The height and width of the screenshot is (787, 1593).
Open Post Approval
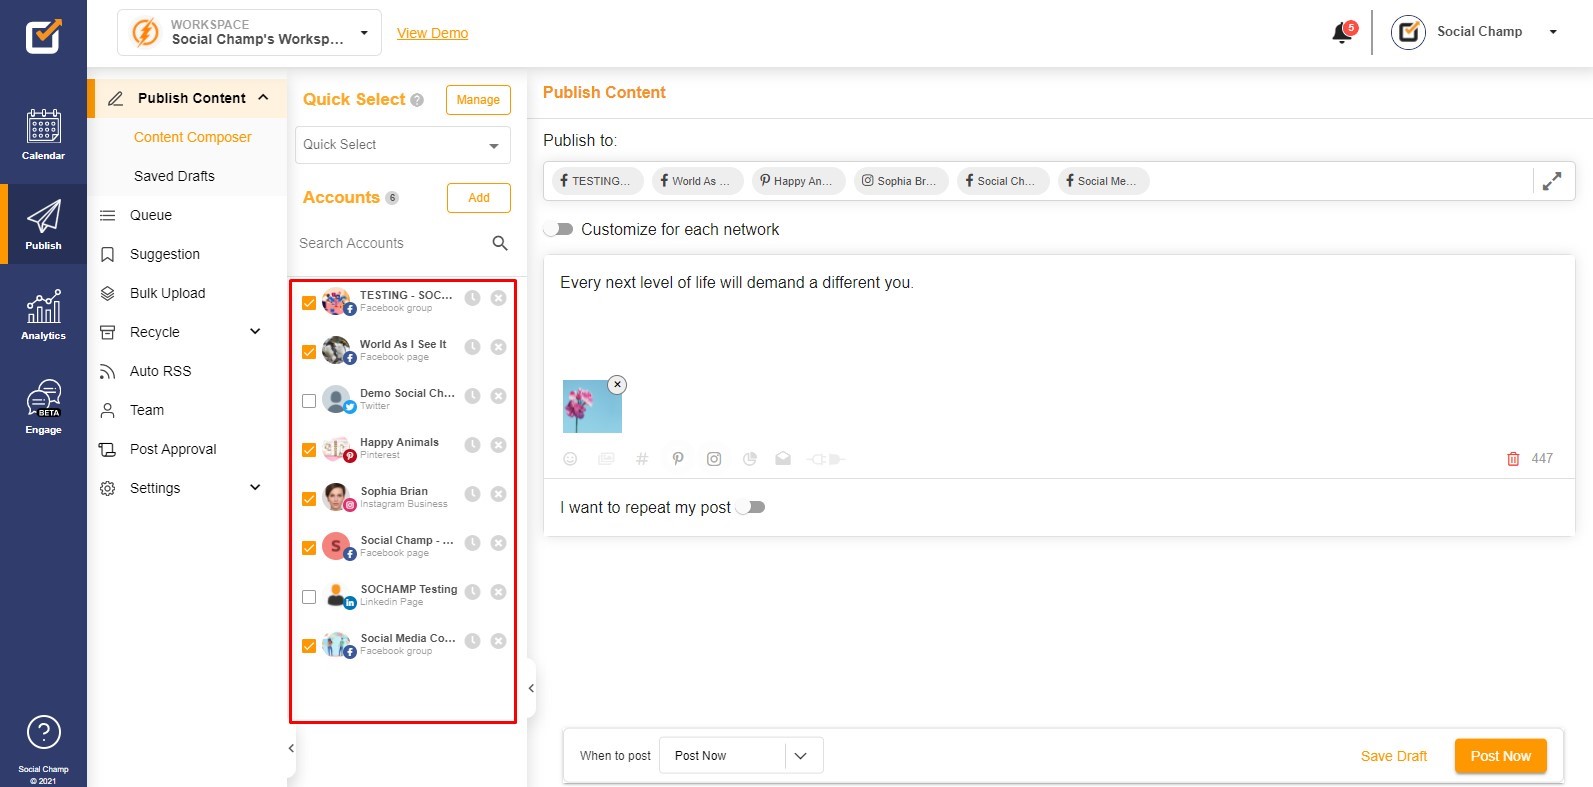tap(173, 449)
